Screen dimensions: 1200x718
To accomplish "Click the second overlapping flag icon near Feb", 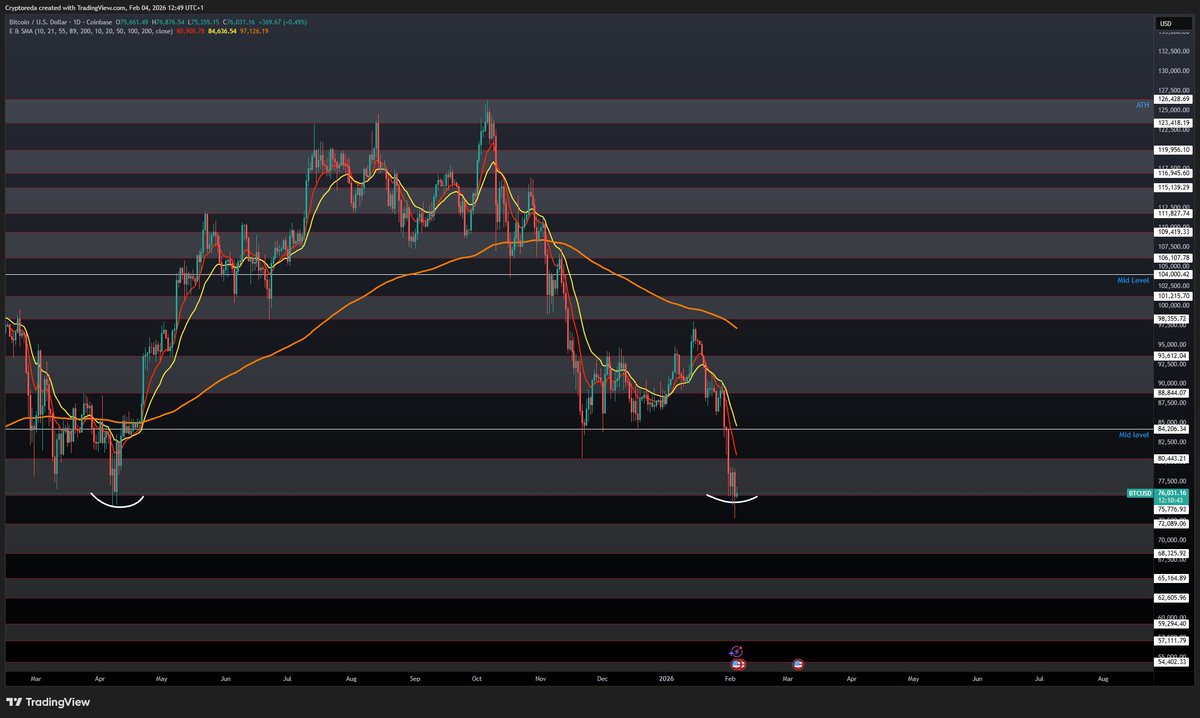I will (x=744, y=663).
